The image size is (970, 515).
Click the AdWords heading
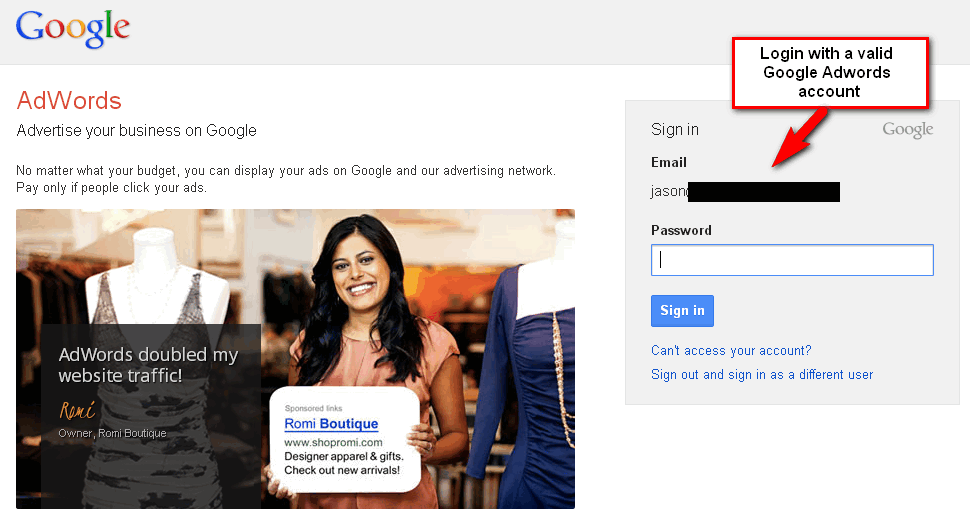(x=69, y=100)
